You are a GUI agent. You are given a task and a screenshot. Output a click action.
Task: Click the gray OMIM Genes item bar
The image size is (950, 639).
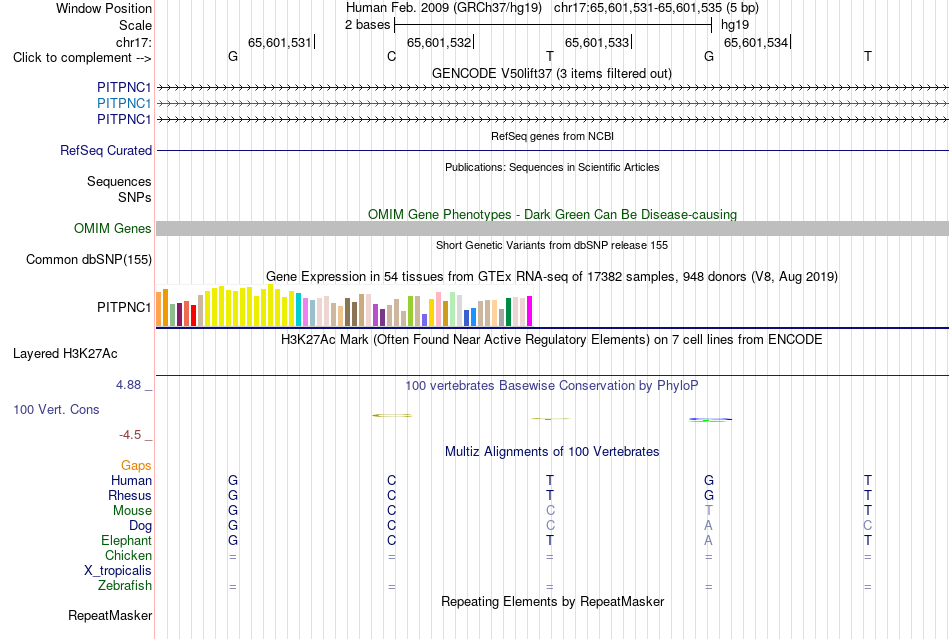coord(552,228)
